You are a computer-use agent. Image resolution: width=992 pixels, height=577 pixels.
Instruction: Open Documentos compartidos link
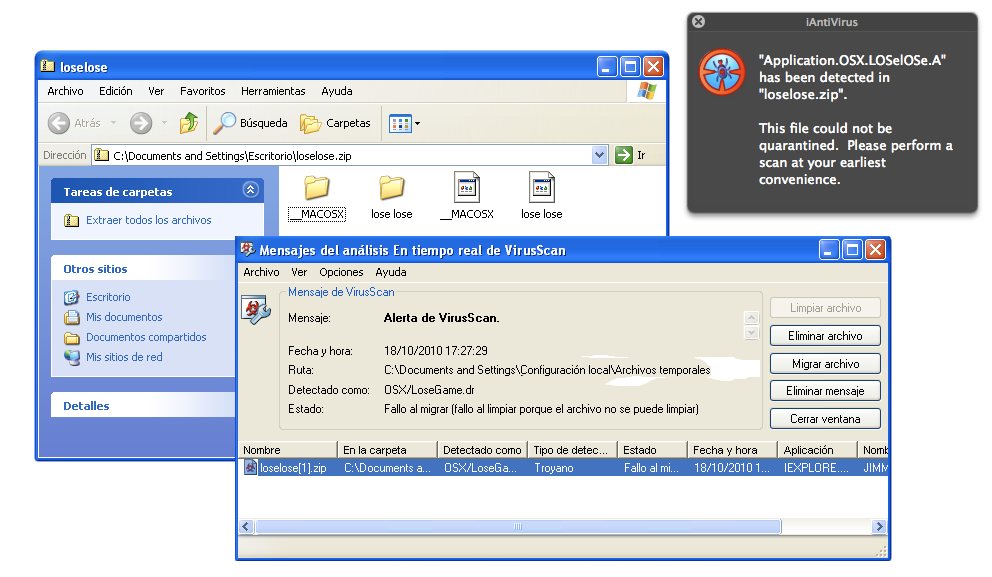pyautogui.click(x=146, y=337)
